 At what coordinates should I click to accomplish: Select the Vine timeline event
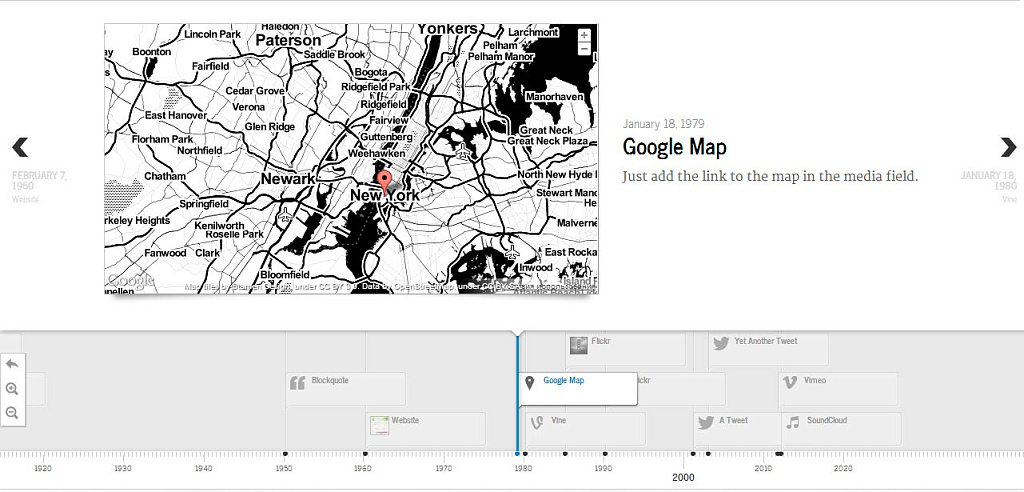coord(585,429)
